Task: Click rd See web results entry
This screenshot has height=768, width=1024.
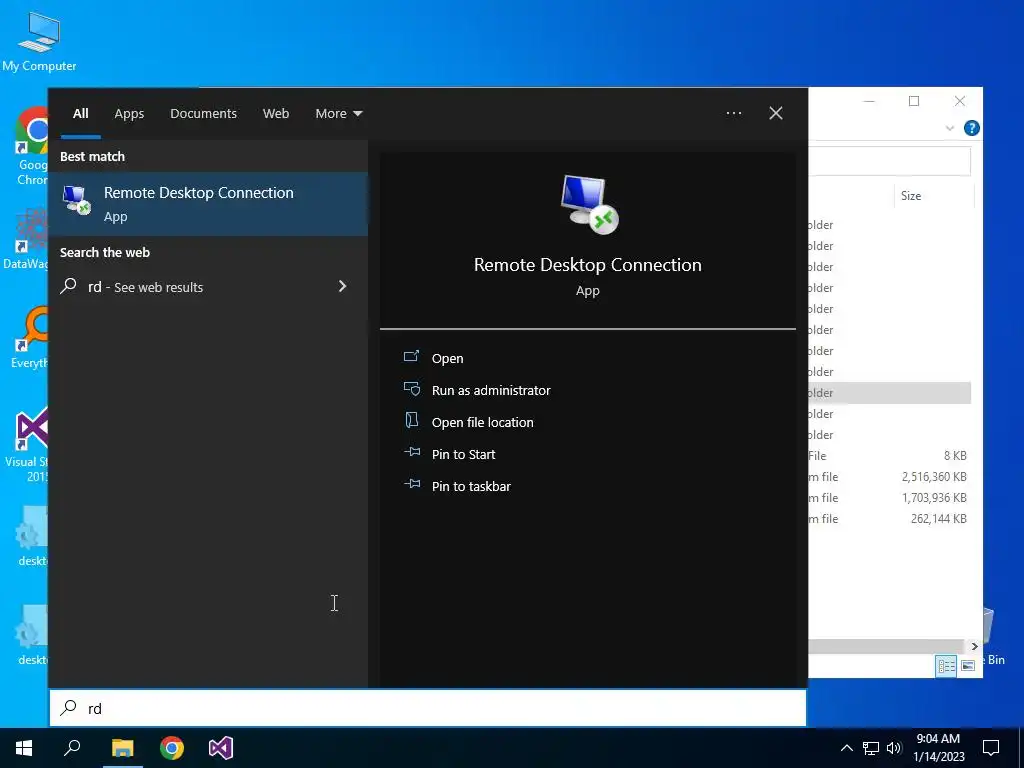Action: click(x=208, y=287)
